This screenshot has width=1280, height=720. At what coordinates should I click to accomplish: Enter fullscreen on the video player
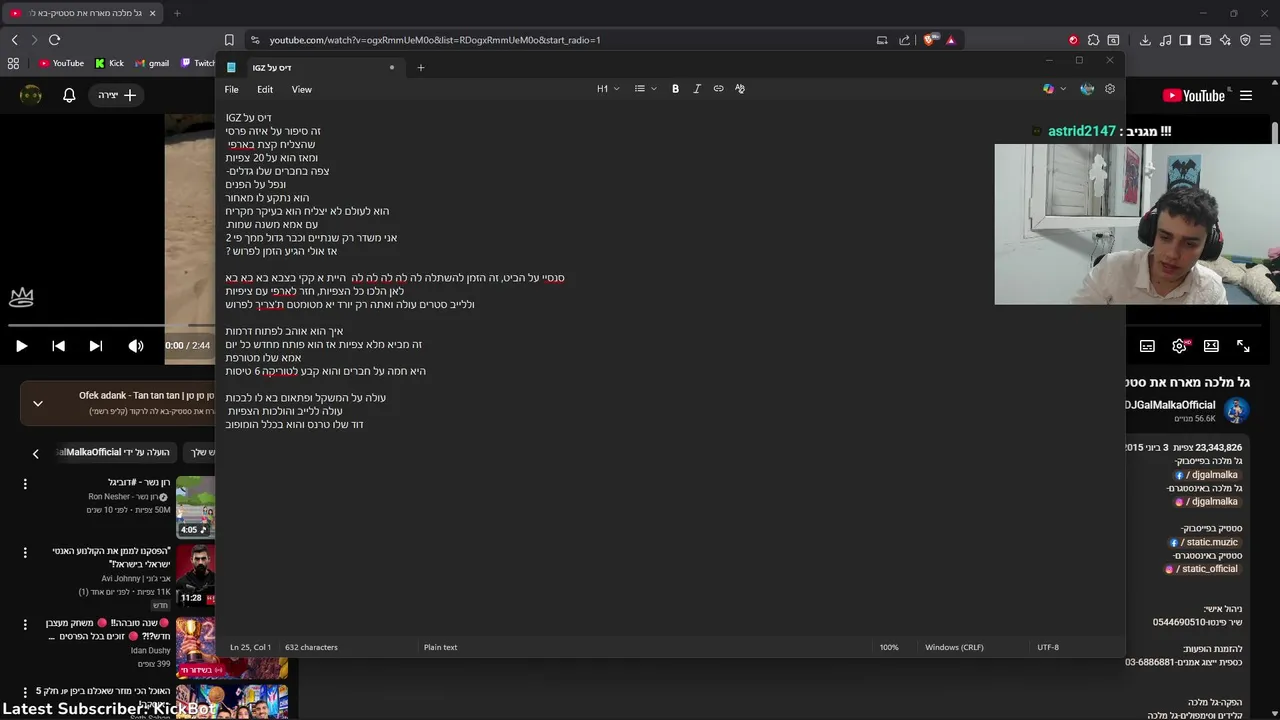click(x=1243, y=346)
